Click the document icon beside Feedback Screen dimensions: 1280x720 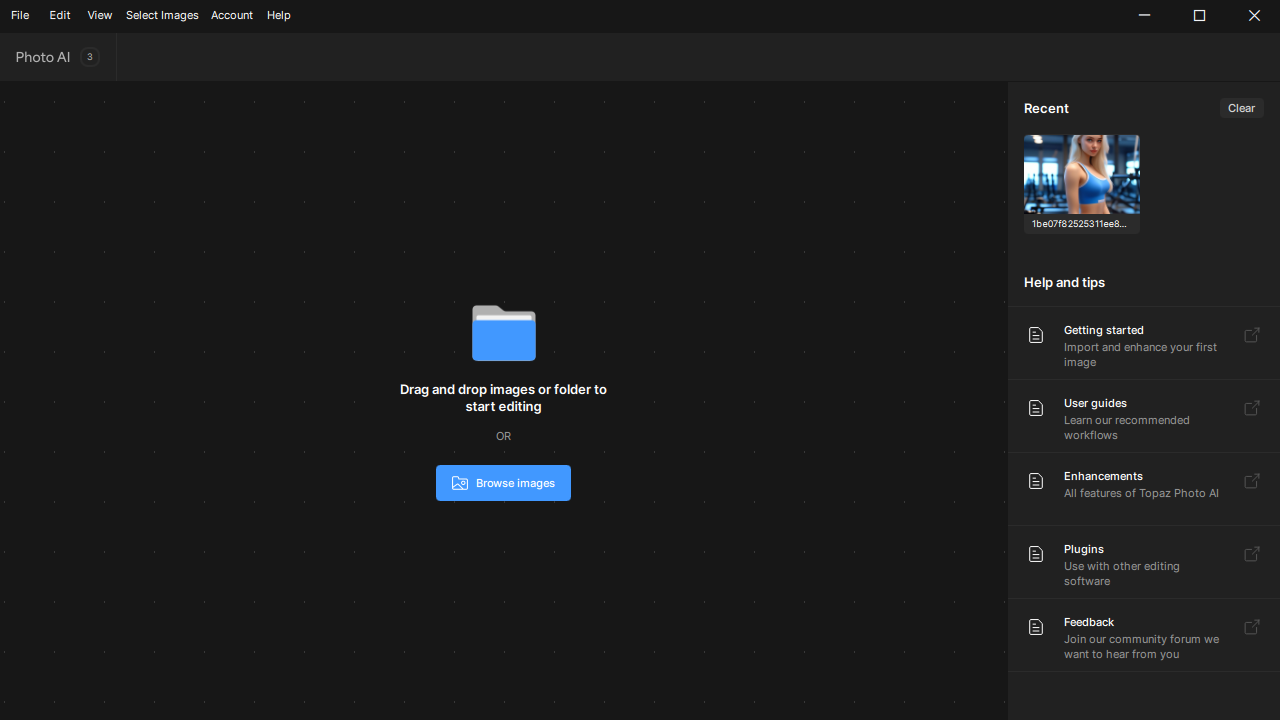1036,627
